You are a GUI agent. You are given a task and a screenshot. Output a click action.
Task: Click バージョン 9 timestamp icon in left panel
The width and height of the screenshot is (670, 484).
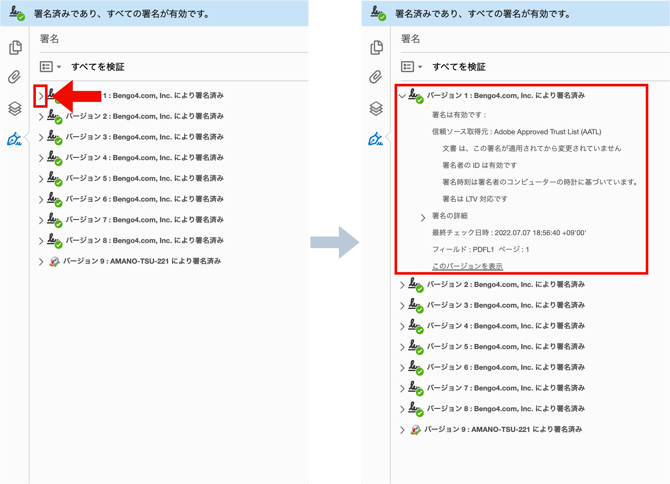pyautogui.click(x=54, y=261)
